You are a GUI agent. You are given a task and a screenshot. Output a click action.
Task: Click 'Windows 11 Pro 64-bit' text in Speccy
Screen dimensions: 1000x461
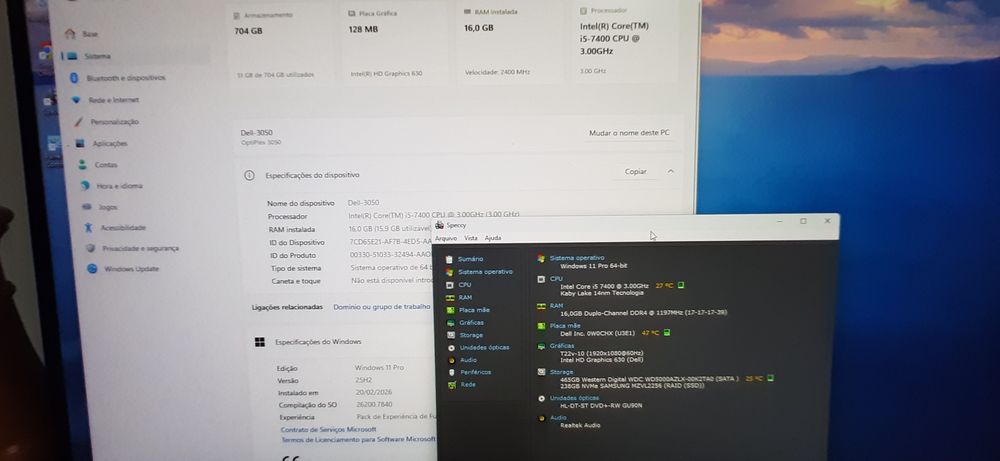[593, 266]
